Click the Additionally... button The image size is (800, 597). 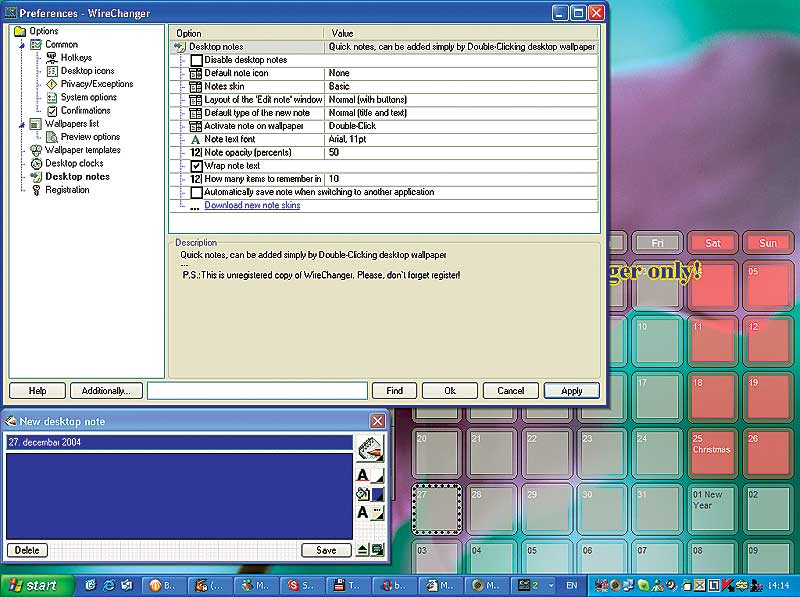(x=106, y=391)
